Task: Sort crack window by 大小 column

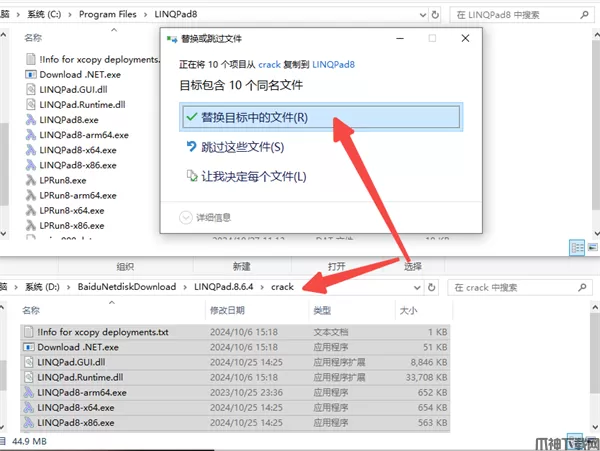Action: pyautogui.click(x=408, y=310)
